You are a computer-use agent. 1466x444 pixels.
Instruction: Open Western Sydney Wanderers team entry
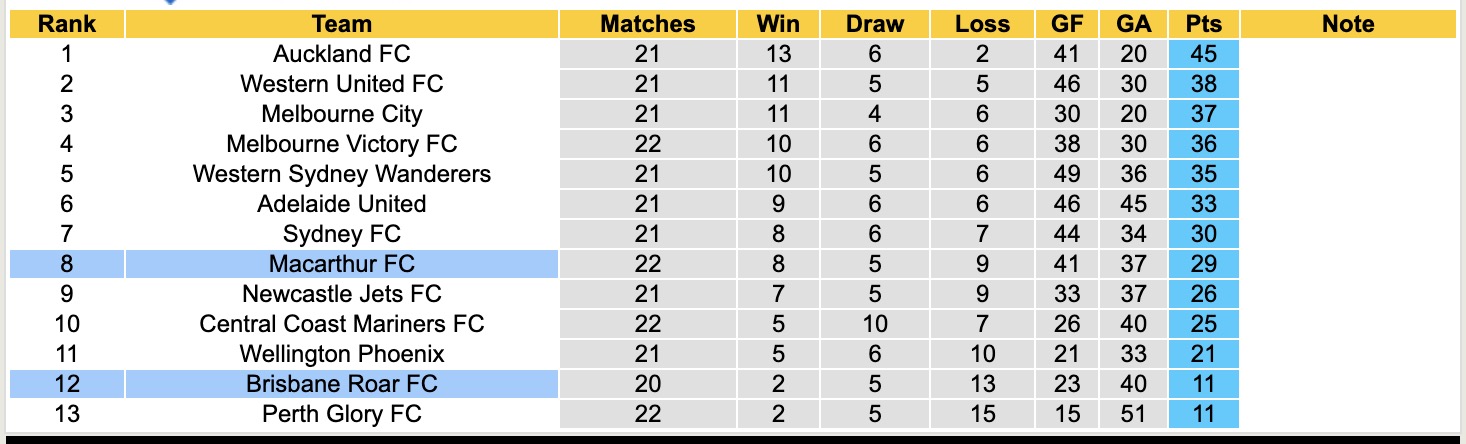click(341, 174)
